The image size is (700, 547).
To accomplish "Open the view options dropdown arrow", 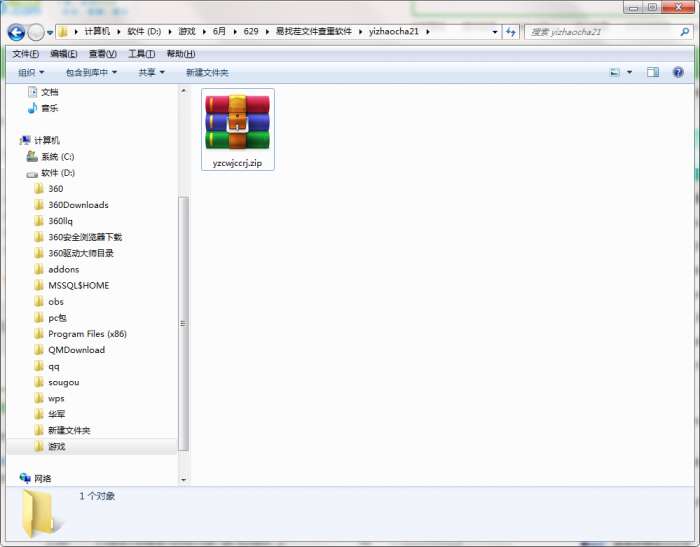I will point(629,72).
